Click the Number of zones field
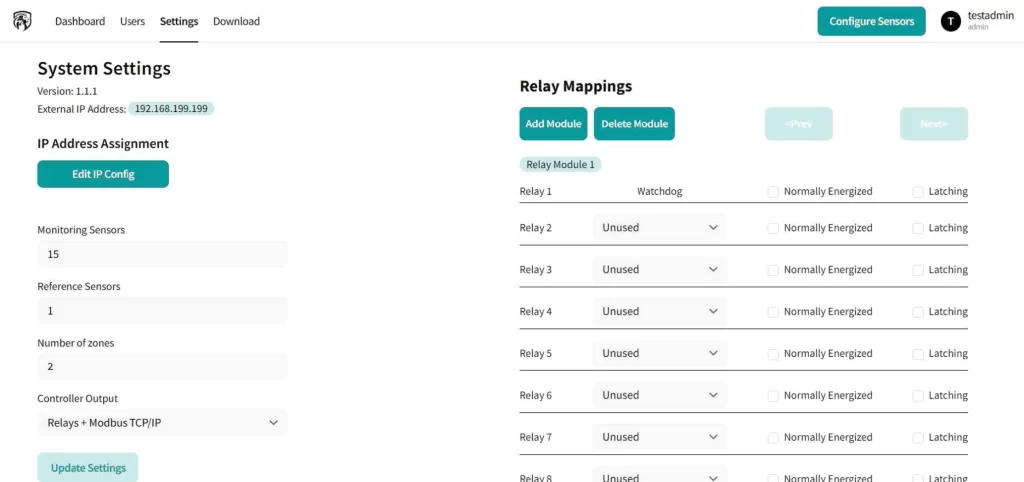This screenshot has height=482, width=1024. coord(162,367)
